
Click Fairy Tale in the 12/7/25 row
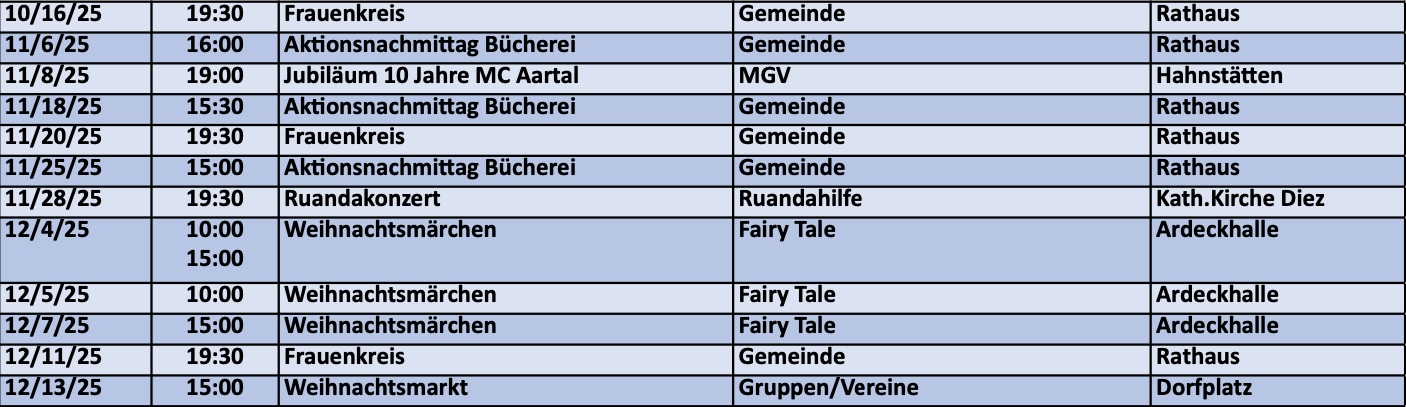tap(787, 326)
